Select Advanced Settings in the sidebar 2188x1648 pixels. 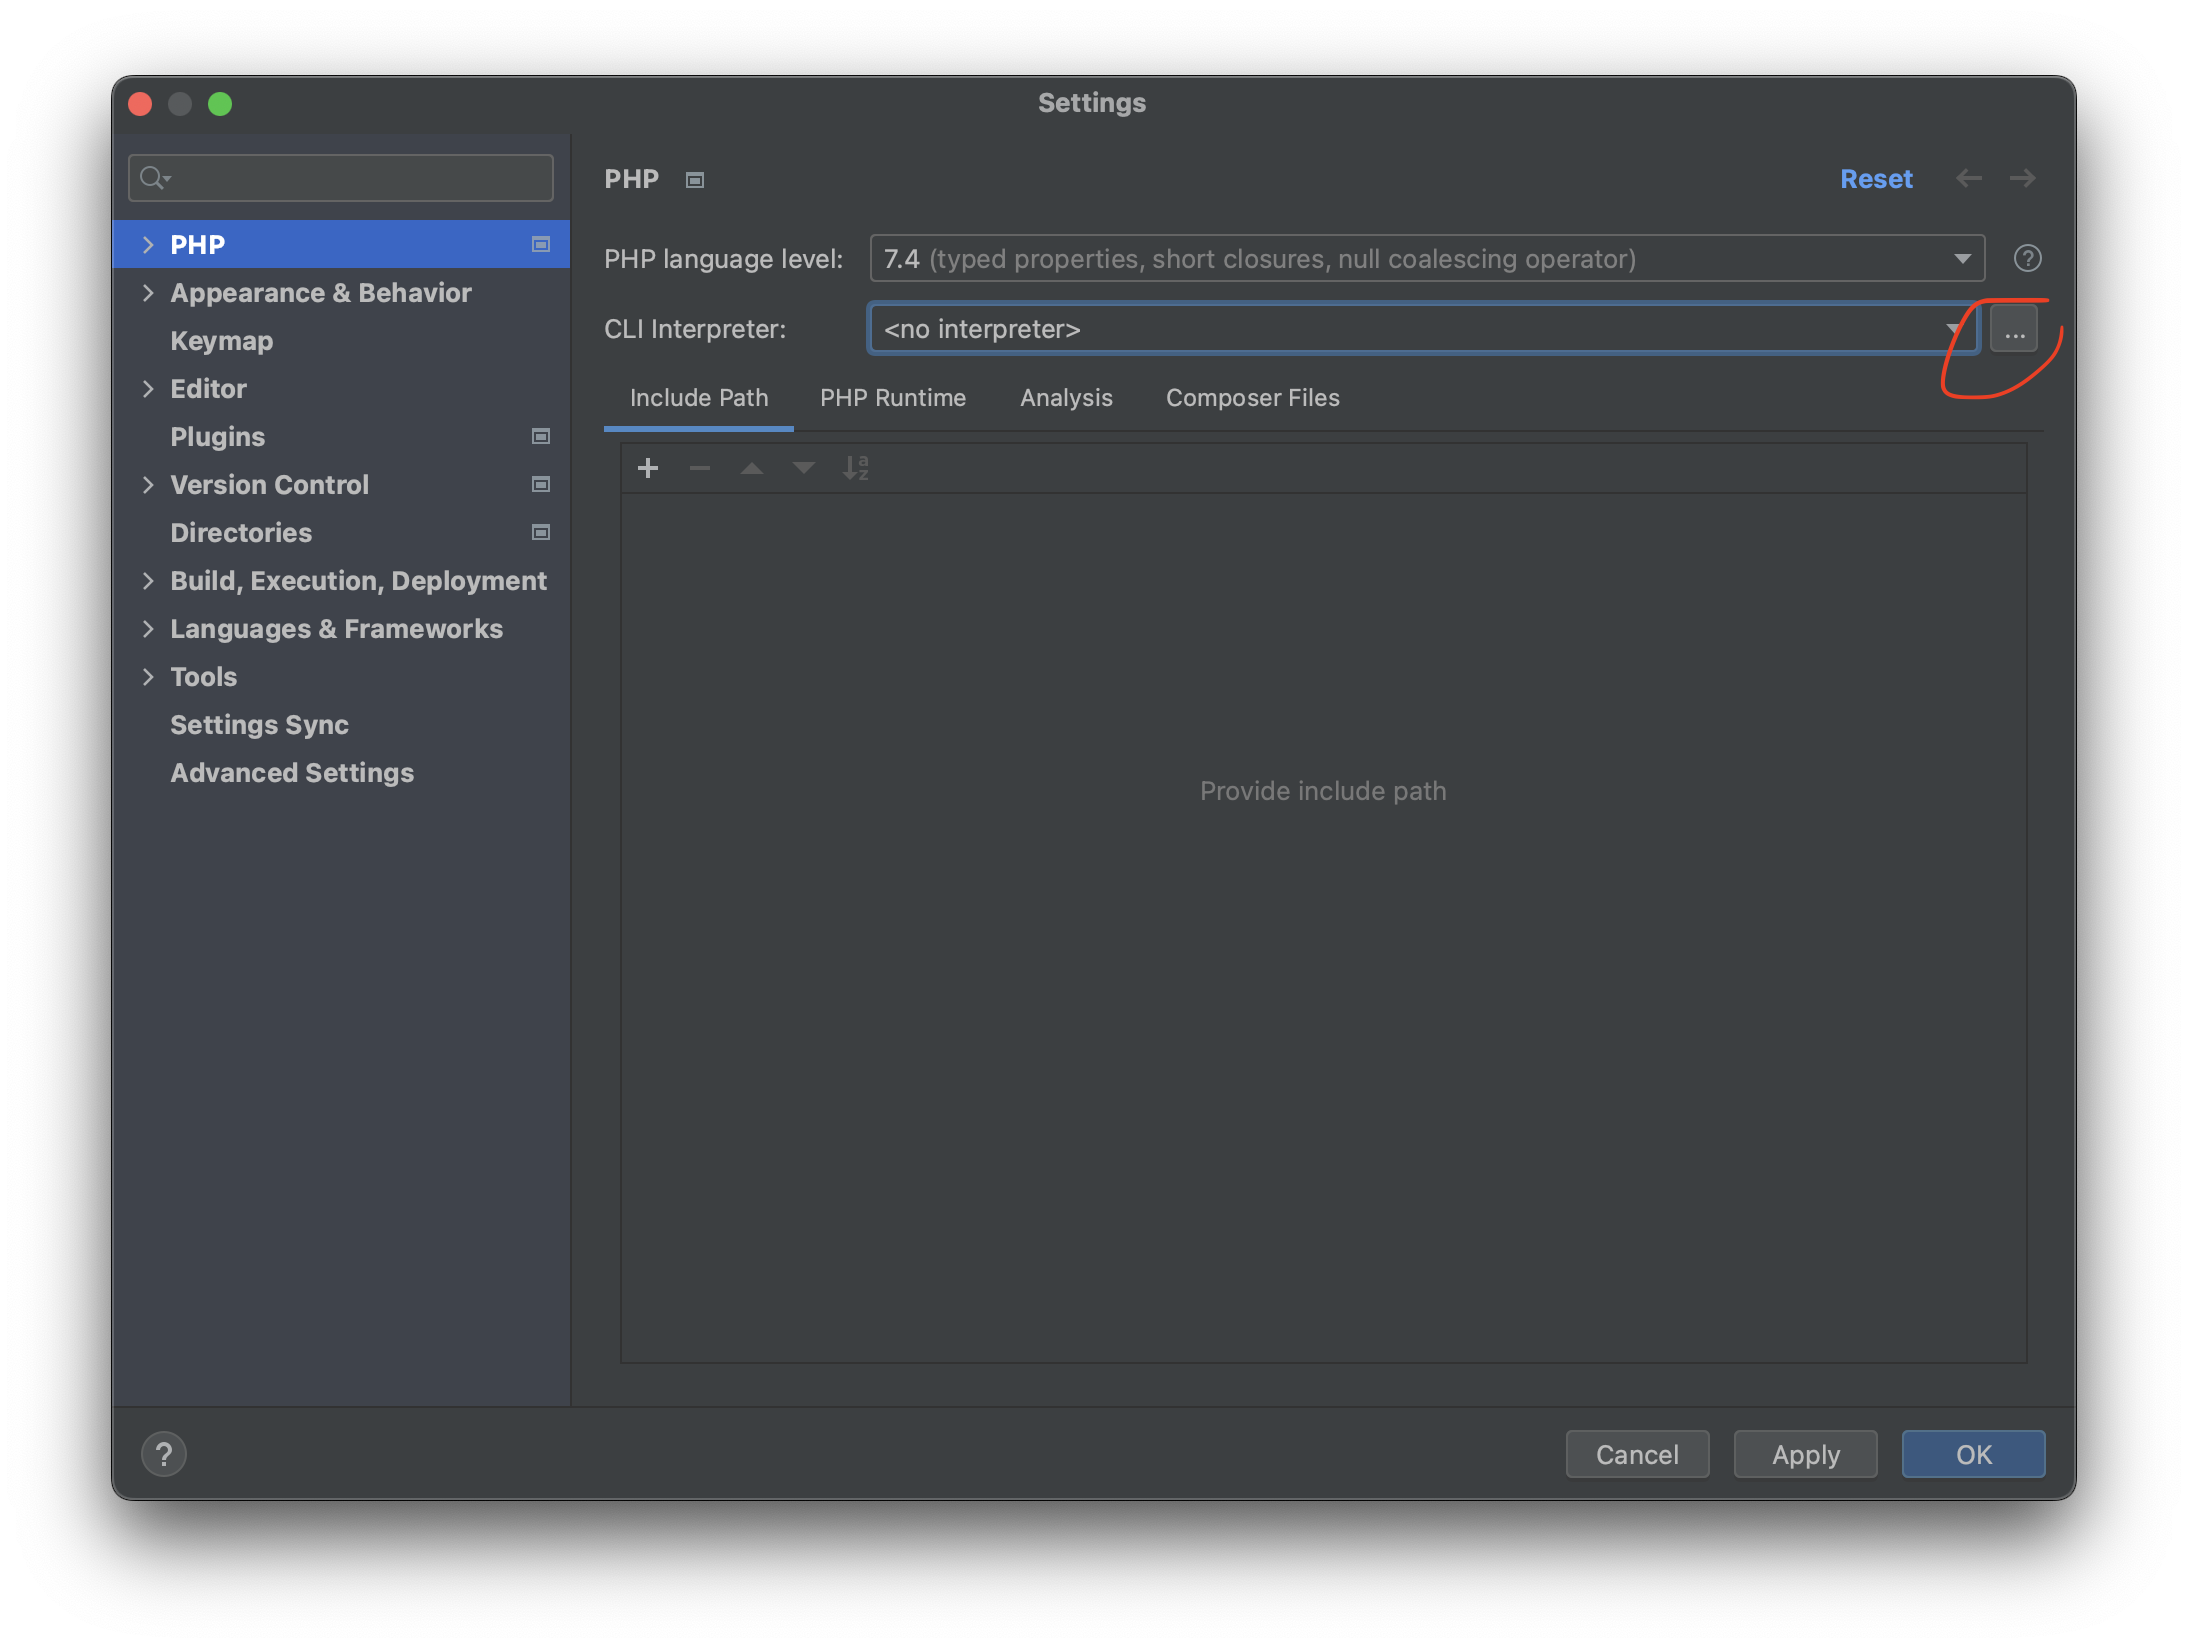pos(292,772)
